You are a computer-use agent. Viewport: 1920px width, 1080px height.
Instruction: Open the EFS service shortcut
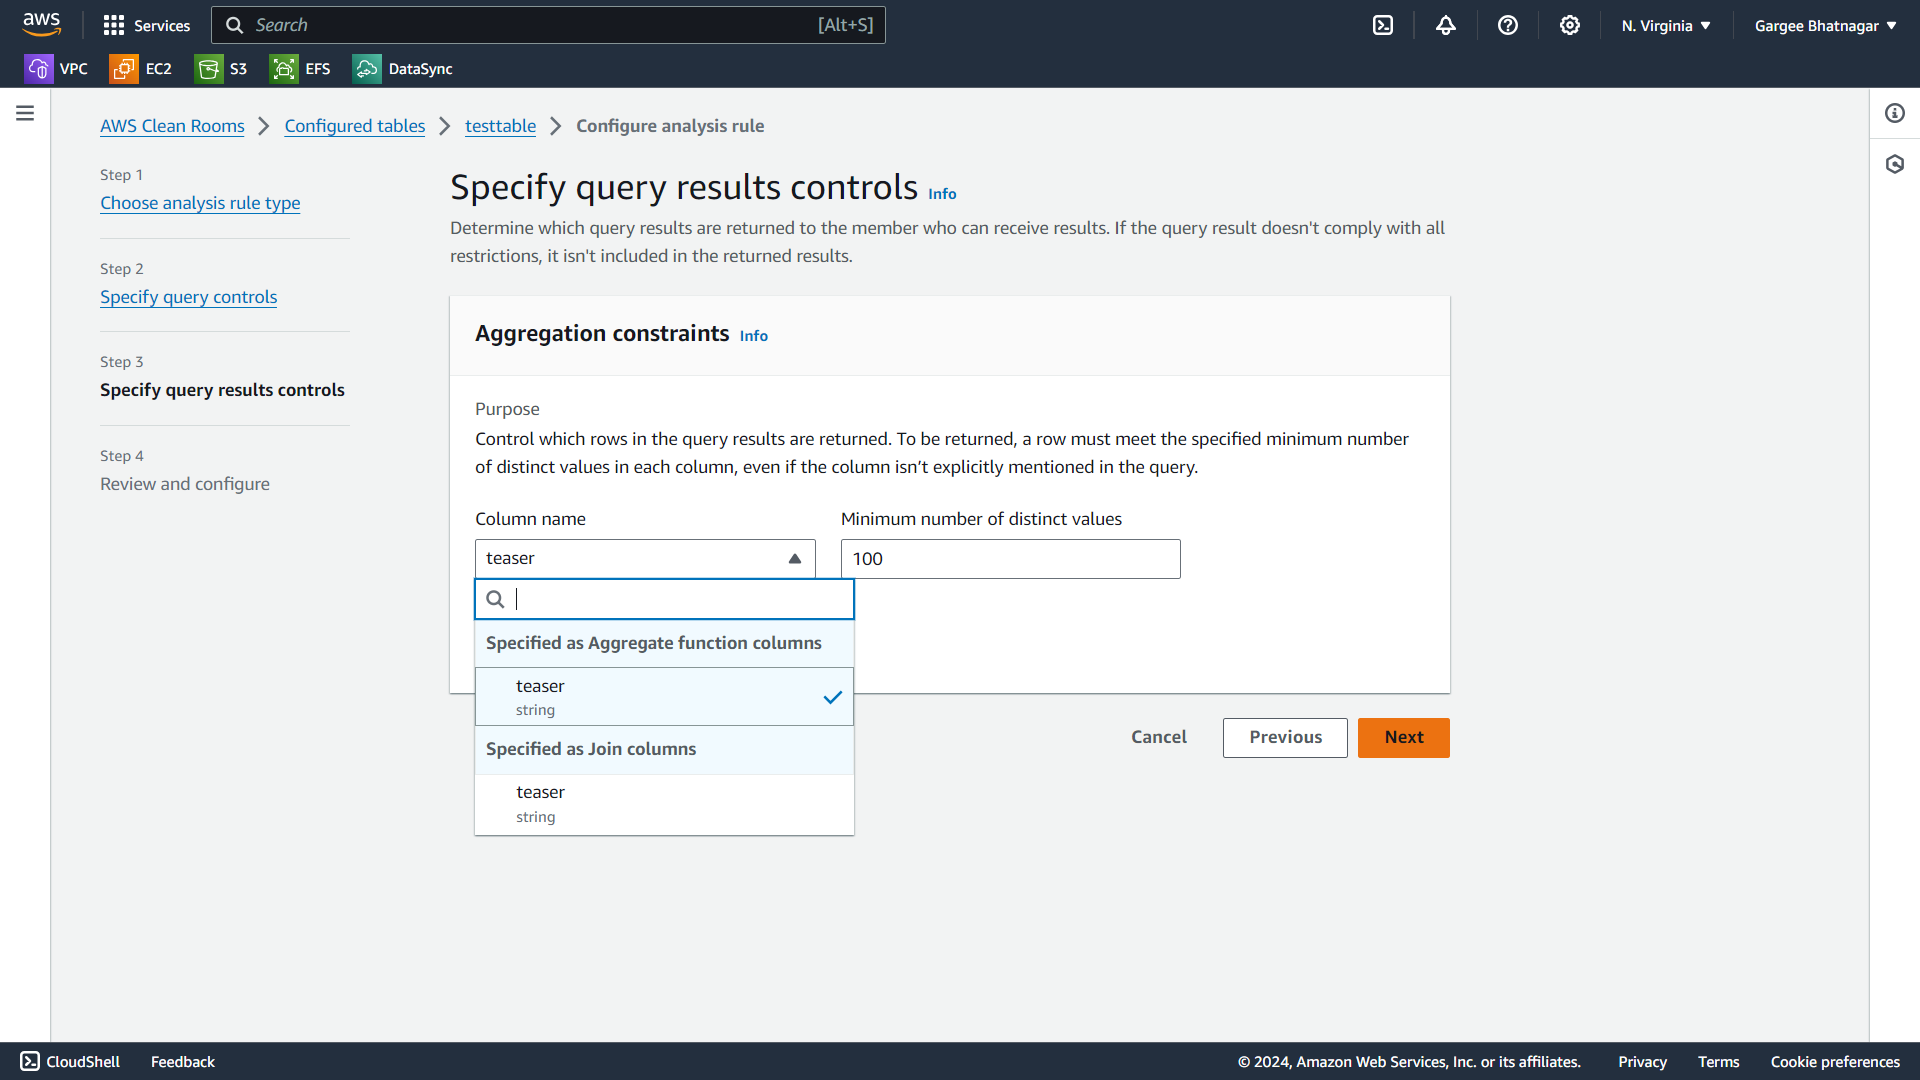point(300,69)
